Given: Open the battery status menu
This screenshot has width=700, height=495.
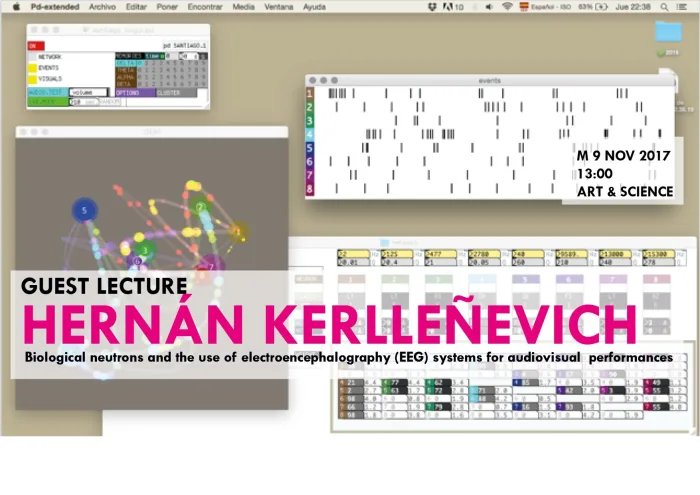Looking at the screenshot, I should [592, 7].
